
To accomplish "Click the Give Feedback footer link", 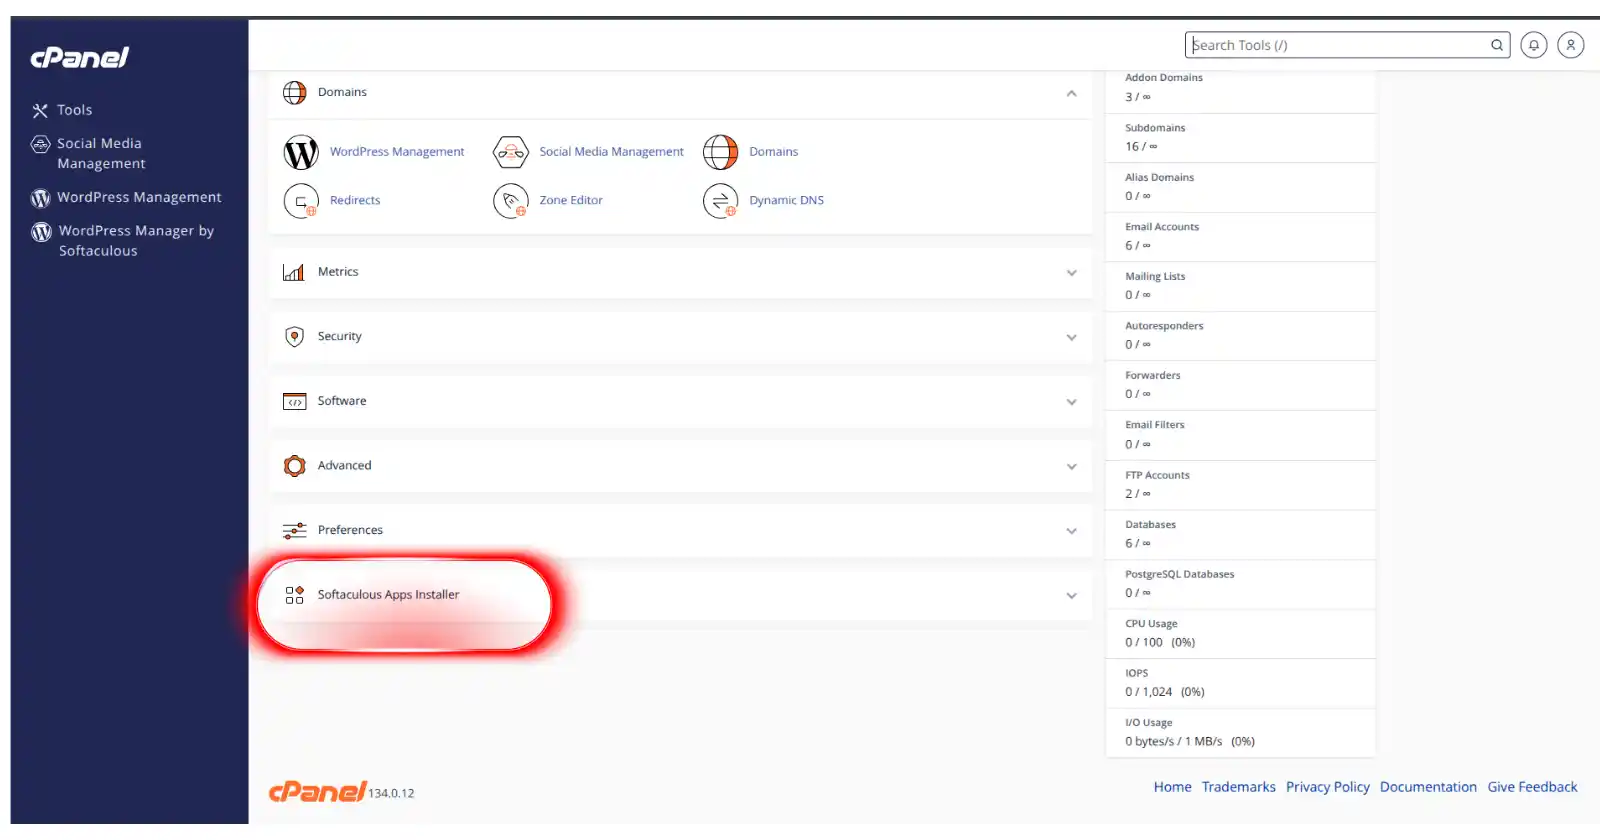I will [x=1532, y=788].
